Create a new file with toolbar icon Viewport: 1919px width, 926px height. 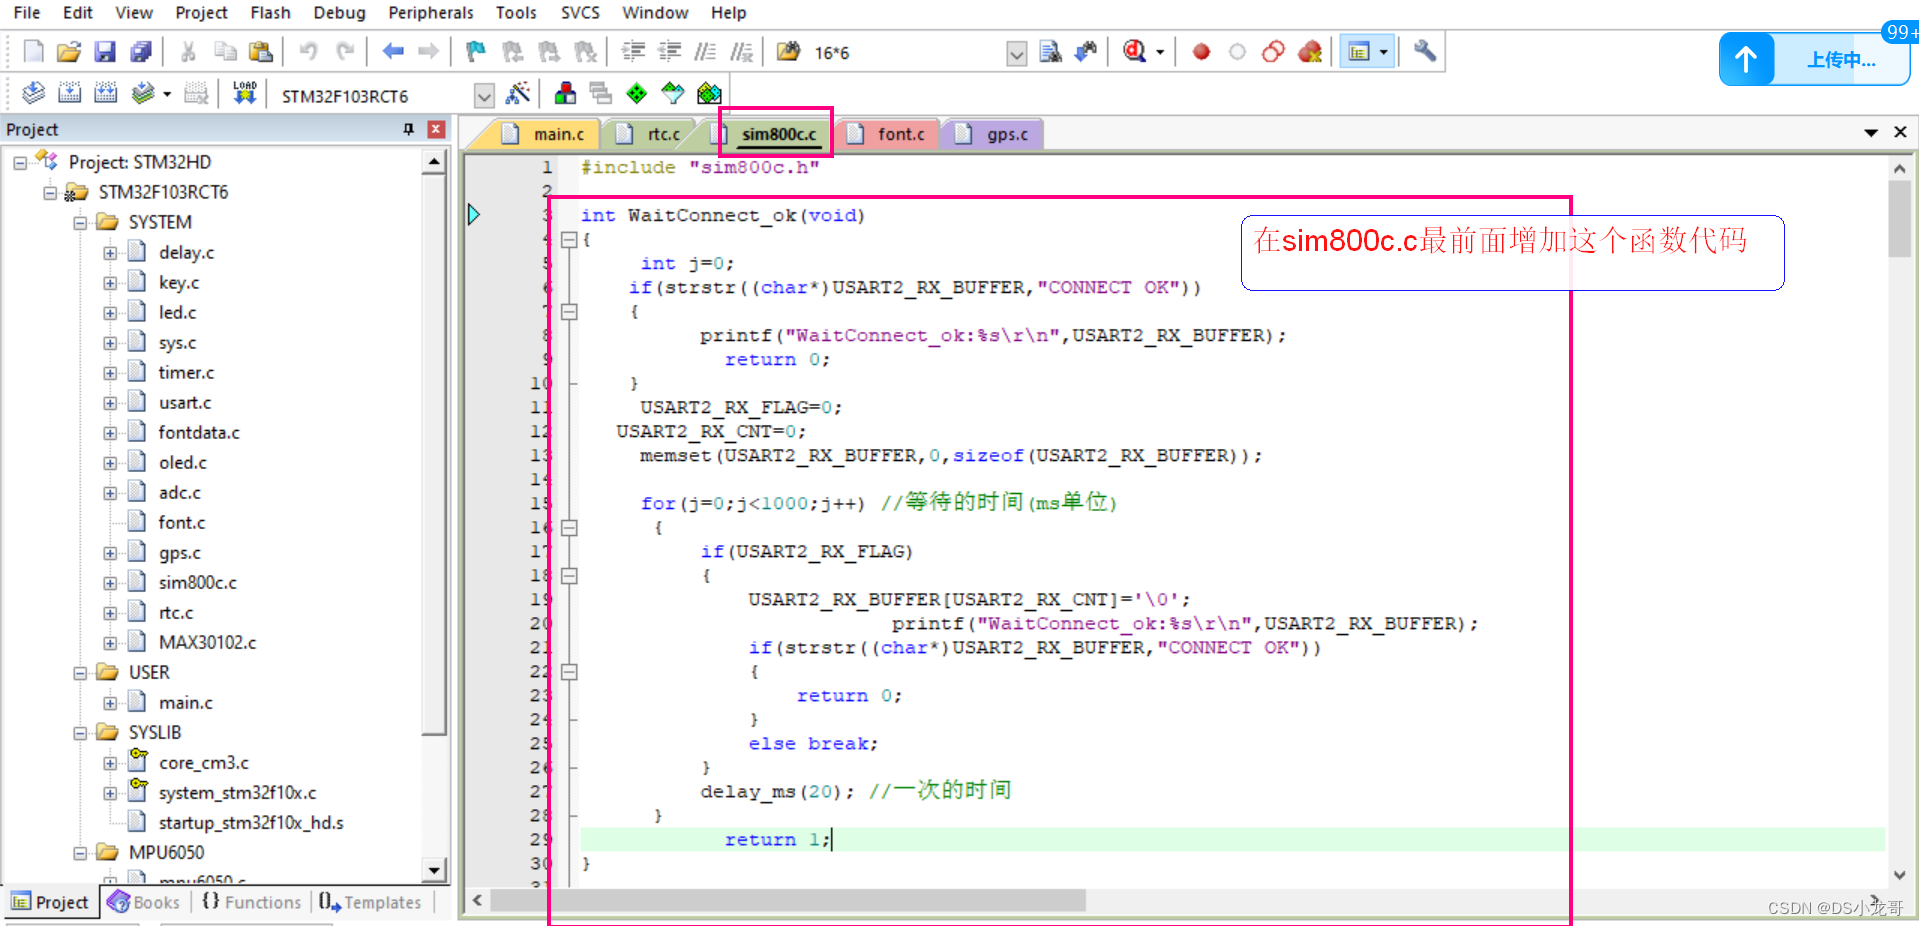(33, 52)
